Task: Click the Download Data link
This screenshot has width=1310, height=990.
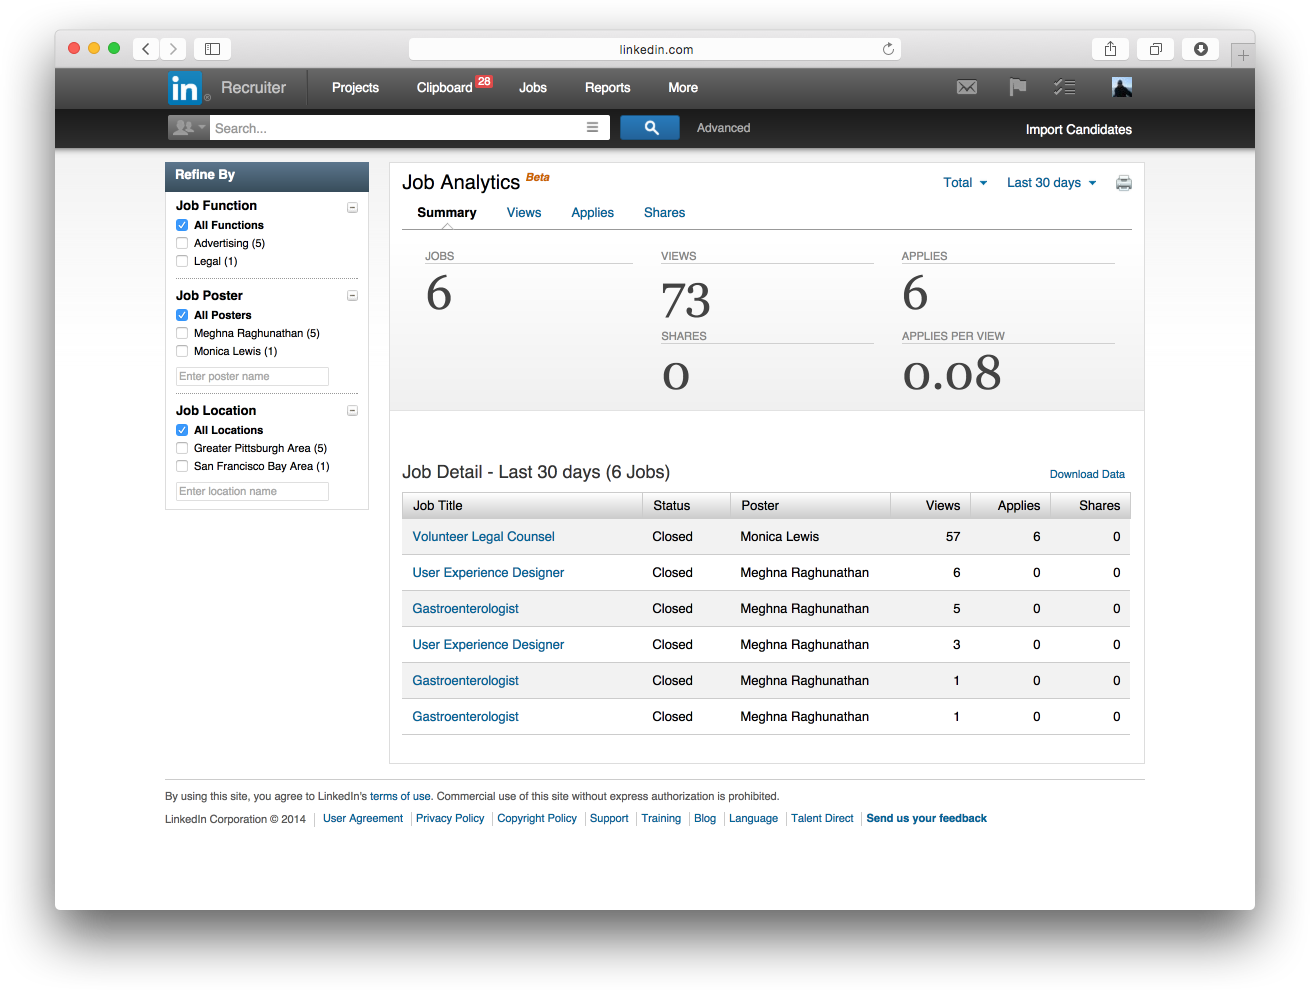Action: pyautogui.click(x=1087, y=474)
